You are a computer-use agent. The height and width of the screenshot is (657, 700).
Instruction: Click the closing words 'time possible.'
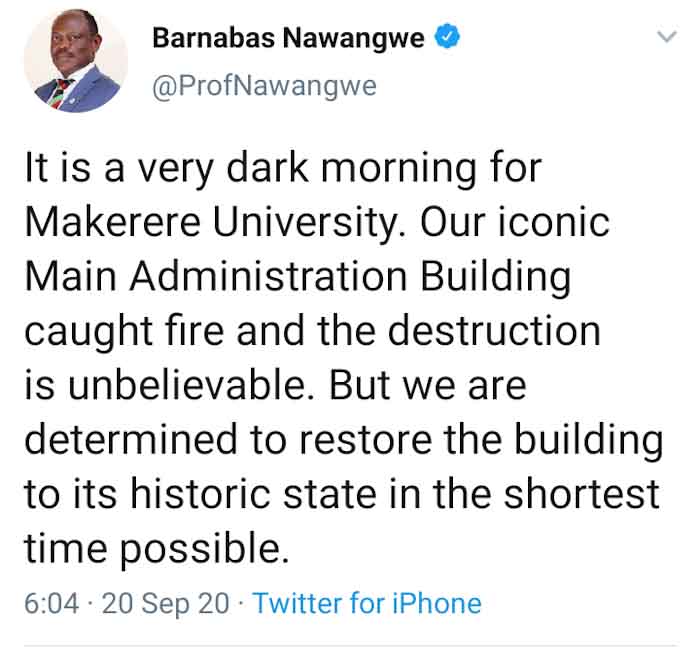pyautogui.click(x=157, y=548)
